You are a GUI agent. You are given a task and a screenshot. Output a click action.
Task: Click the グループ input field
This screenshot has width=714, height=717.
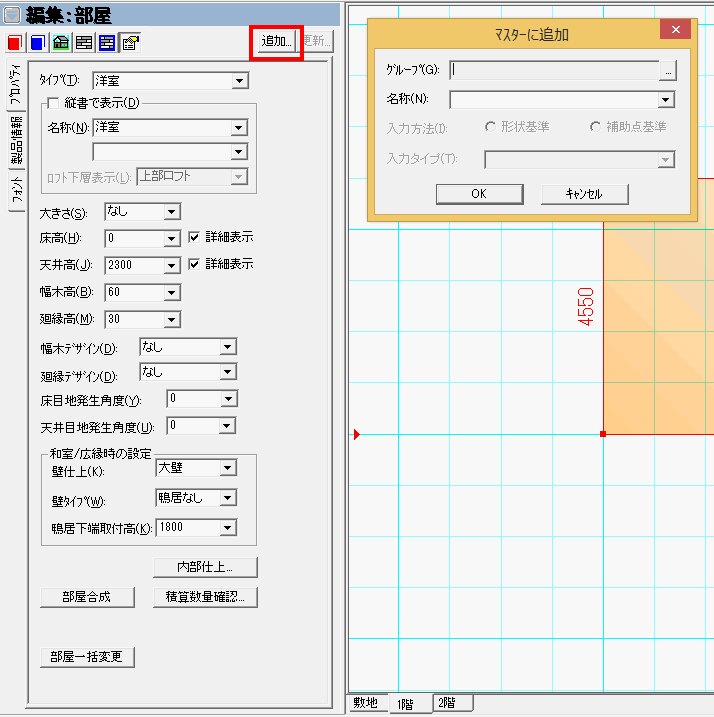554,70
